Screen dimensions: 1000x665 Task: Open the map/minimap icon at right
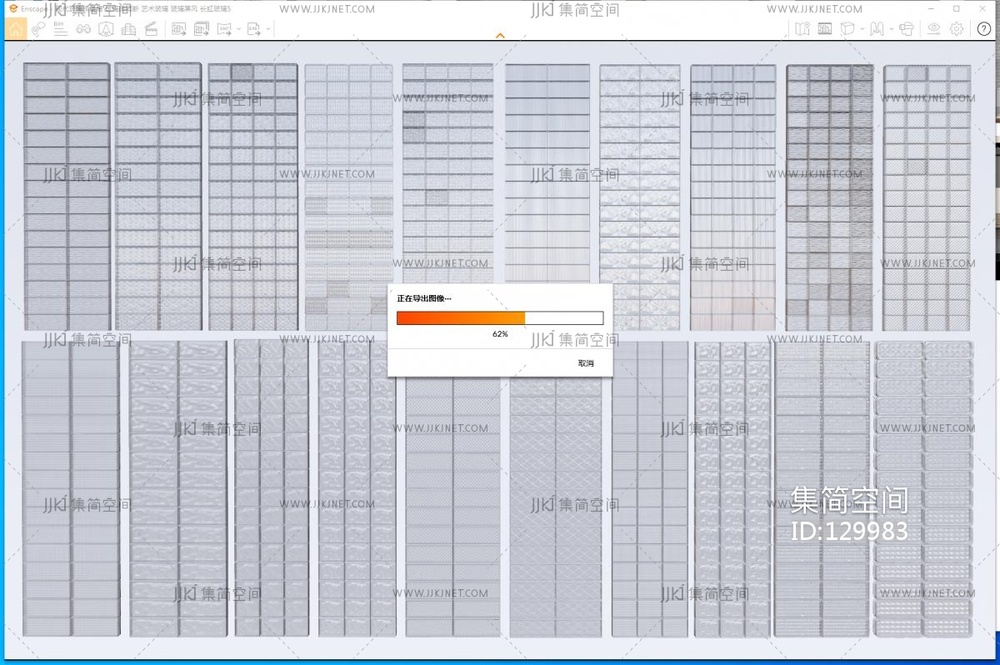pyautogui.click(x=803, y=29)
